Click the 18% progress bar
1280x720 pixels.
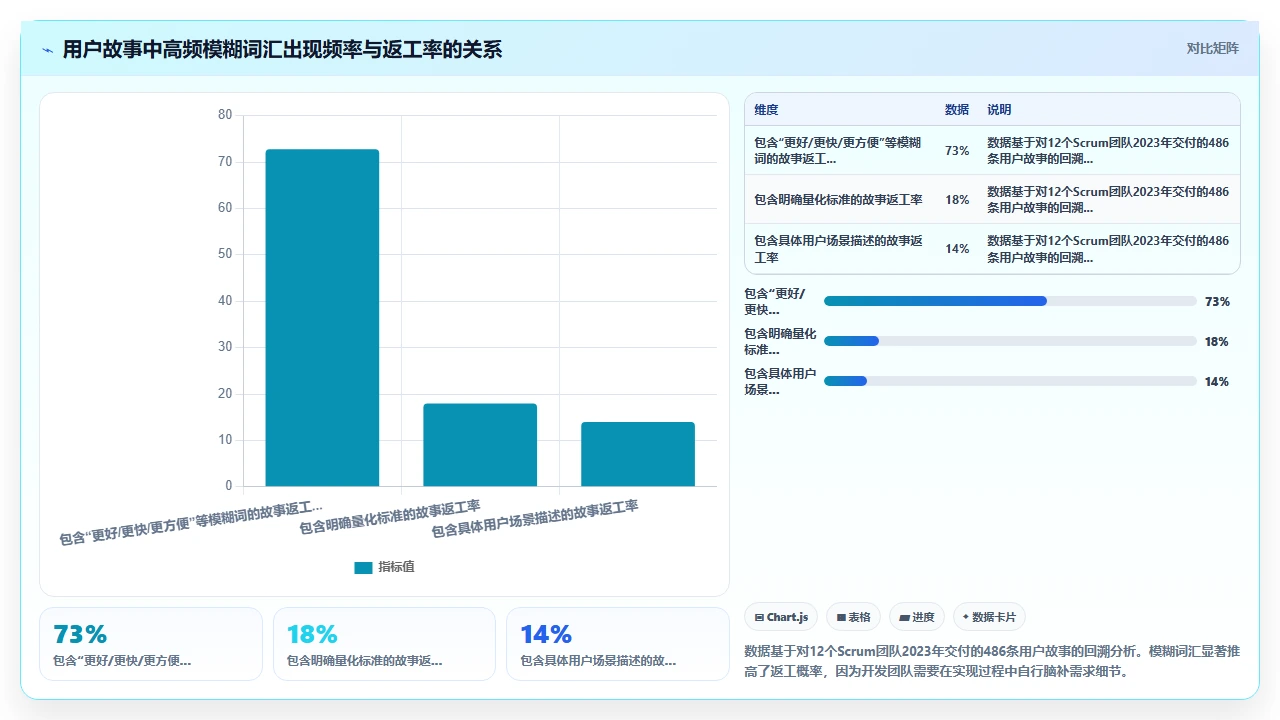(1010, 341)
